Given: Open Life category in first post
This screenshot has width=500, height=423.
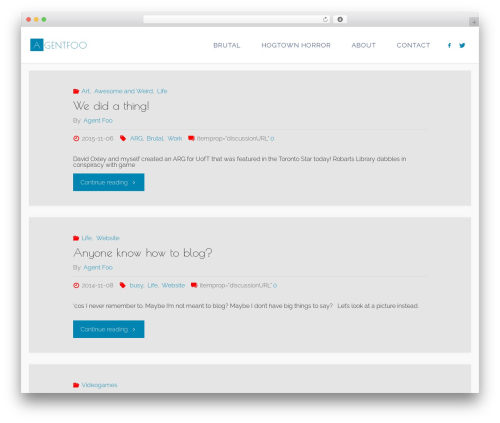Looking at the screenshot, I should coord(162,91).
